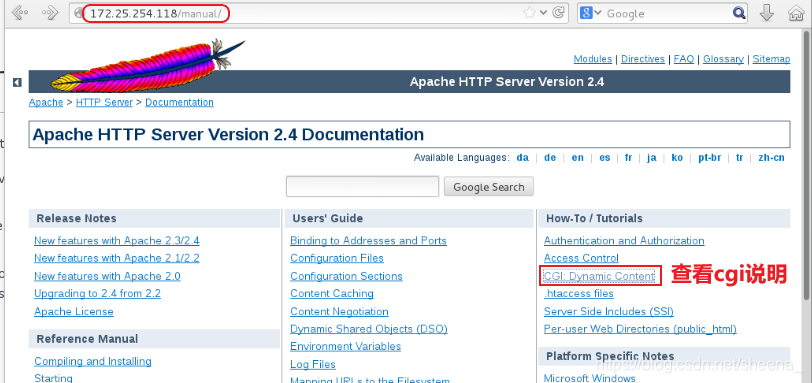Image resolution: width=812 pixels, height=383 pixels.
Task: Open the Sitemap link
Action: point(771,59)
